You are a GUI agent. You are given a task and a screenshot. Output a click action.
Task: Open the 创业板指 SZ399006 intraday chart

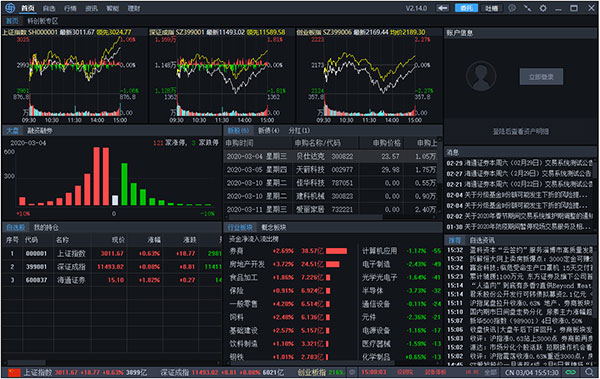pyautogui.click(x=369, y=77)
